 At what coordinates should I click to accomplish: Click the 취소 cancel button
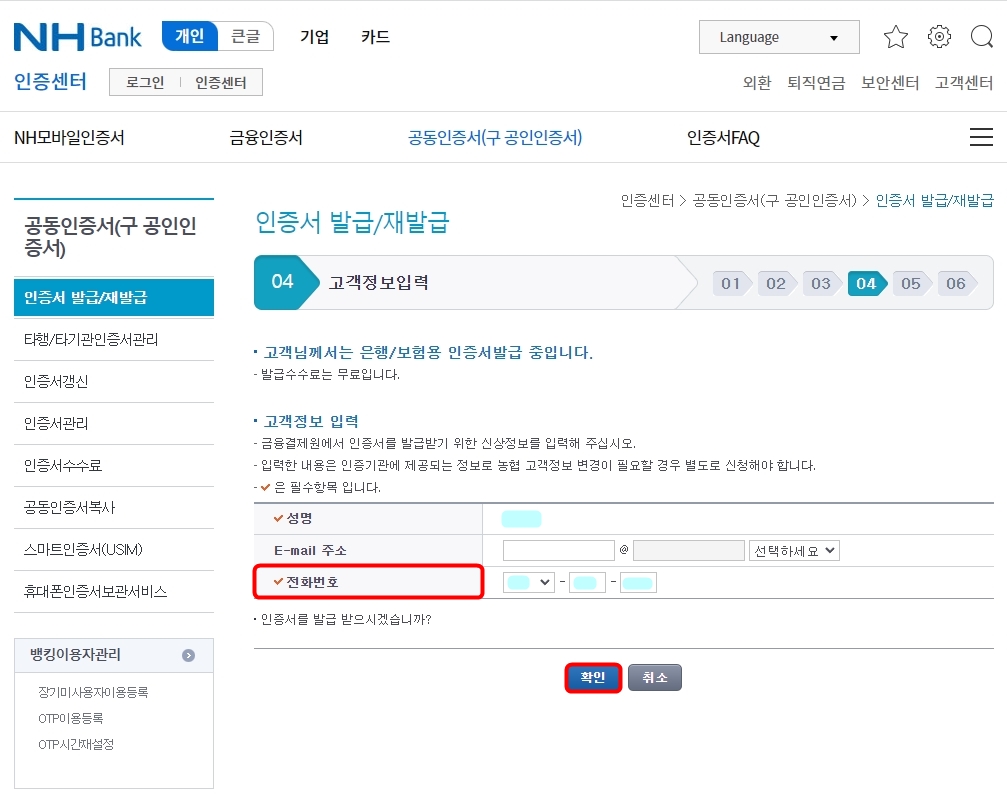(x=655, y=677)
